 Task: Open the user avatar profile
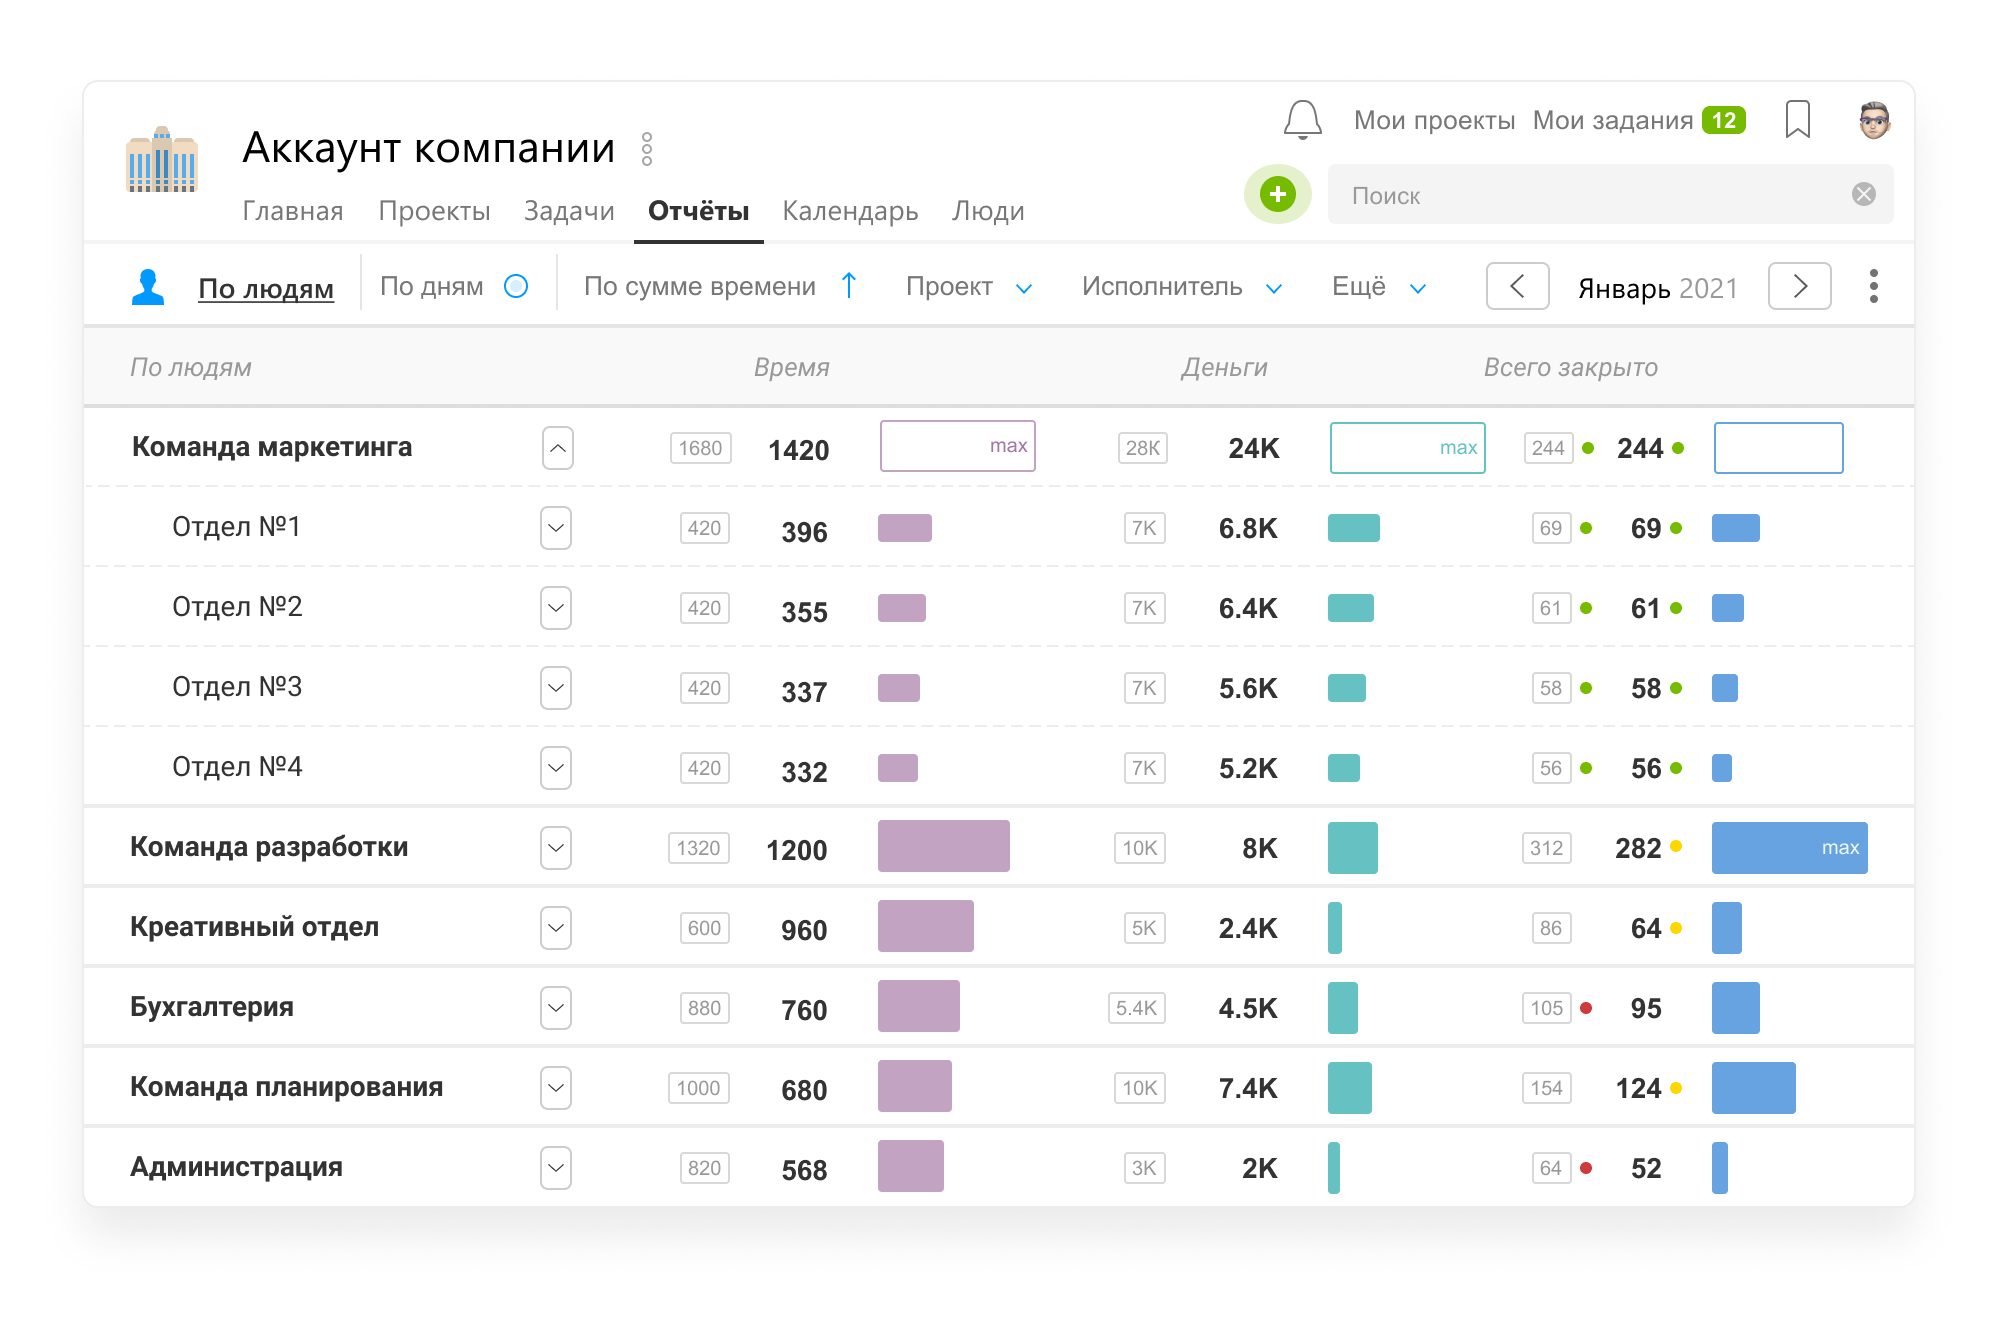1874,120
